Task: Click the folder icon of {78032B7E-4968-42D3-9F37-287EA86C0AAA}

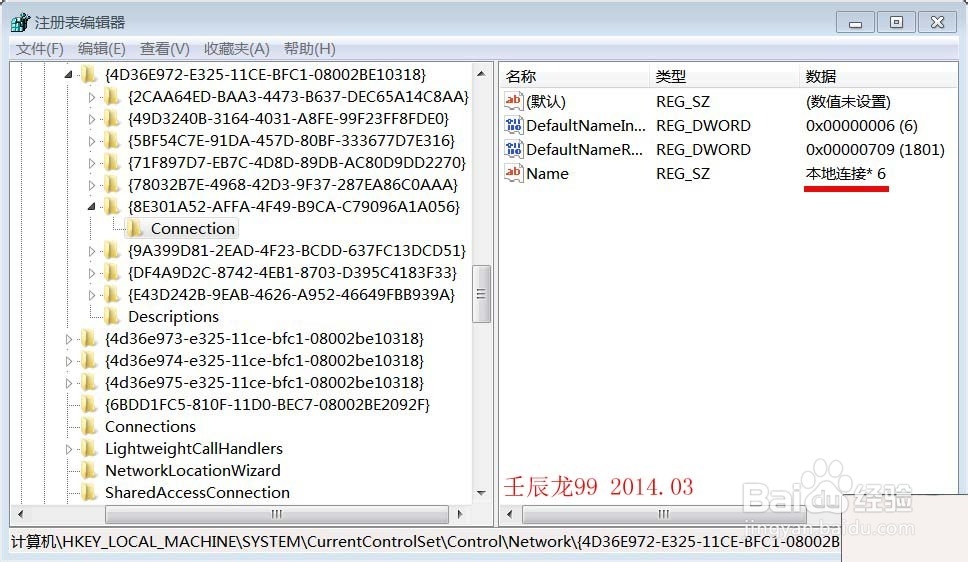Action: point(111,185)
